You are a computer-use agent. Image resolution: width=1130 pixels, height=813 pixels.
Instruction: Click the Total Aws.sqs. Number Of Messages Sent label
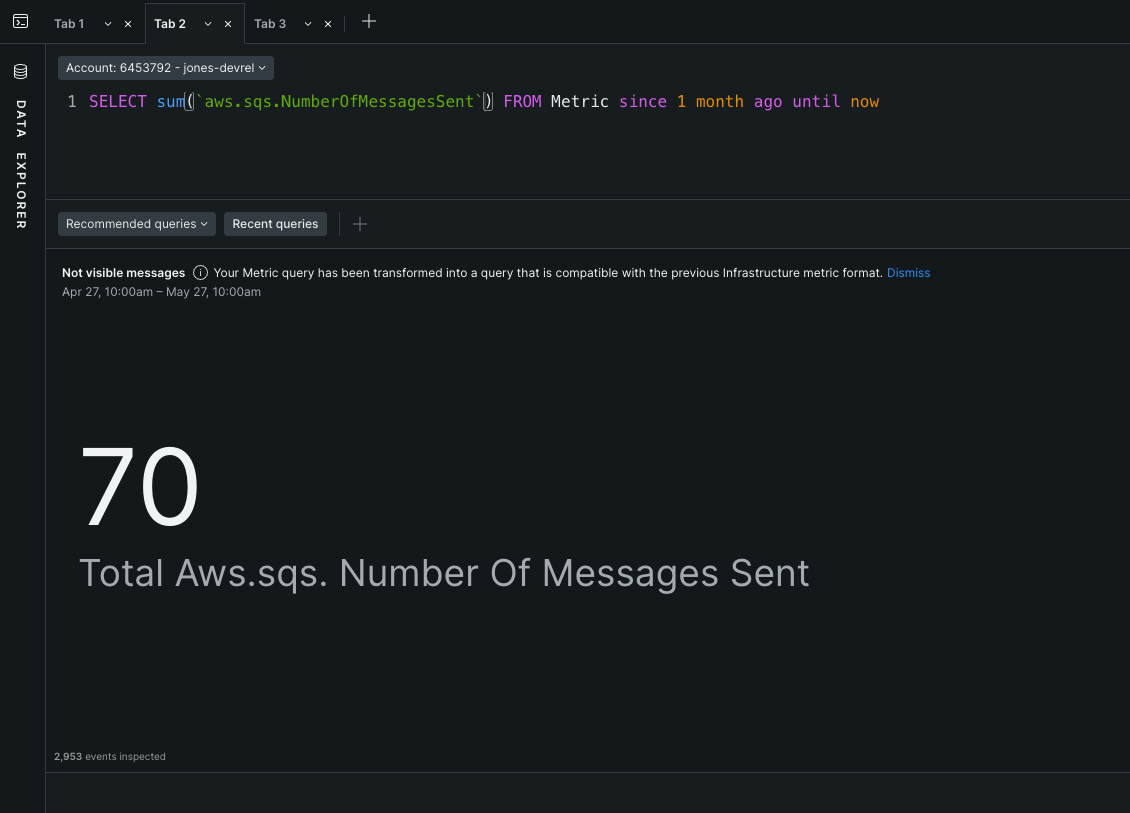click(x=444, y=574)
